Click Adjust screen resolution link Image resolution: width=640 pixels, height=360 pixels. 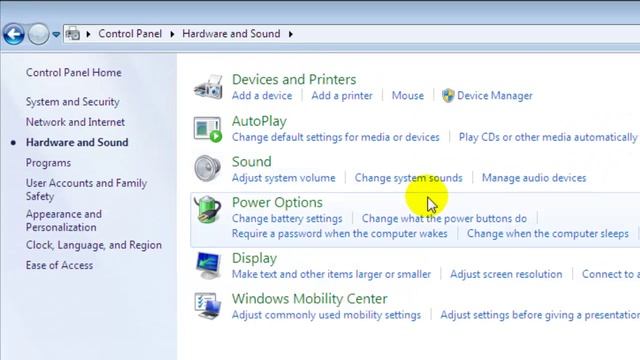coord(506,274)
